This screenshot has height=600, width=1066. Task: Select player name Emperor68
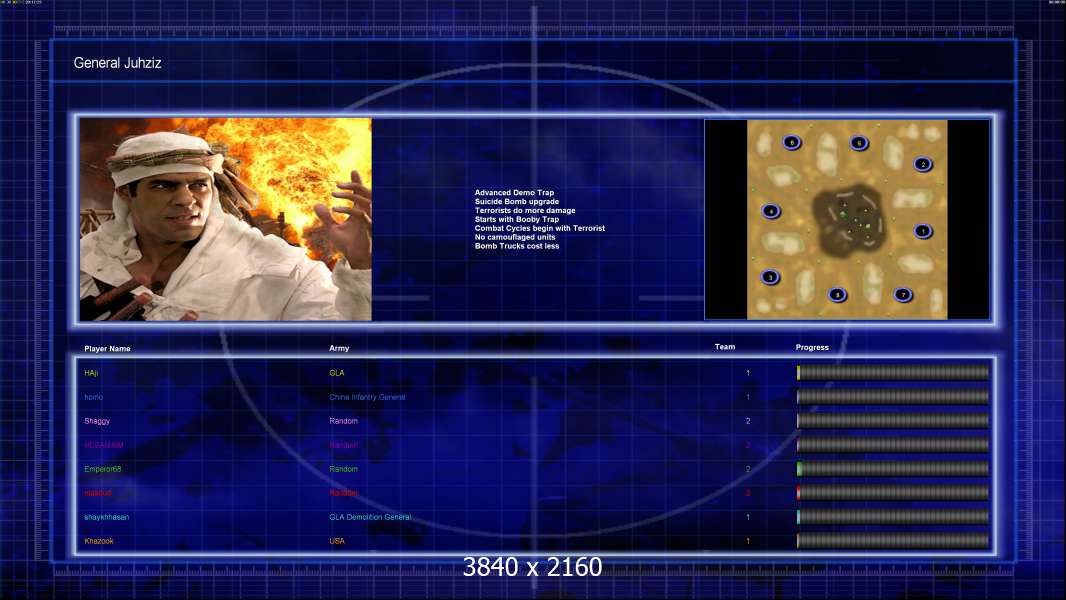[x=103, y=469]
